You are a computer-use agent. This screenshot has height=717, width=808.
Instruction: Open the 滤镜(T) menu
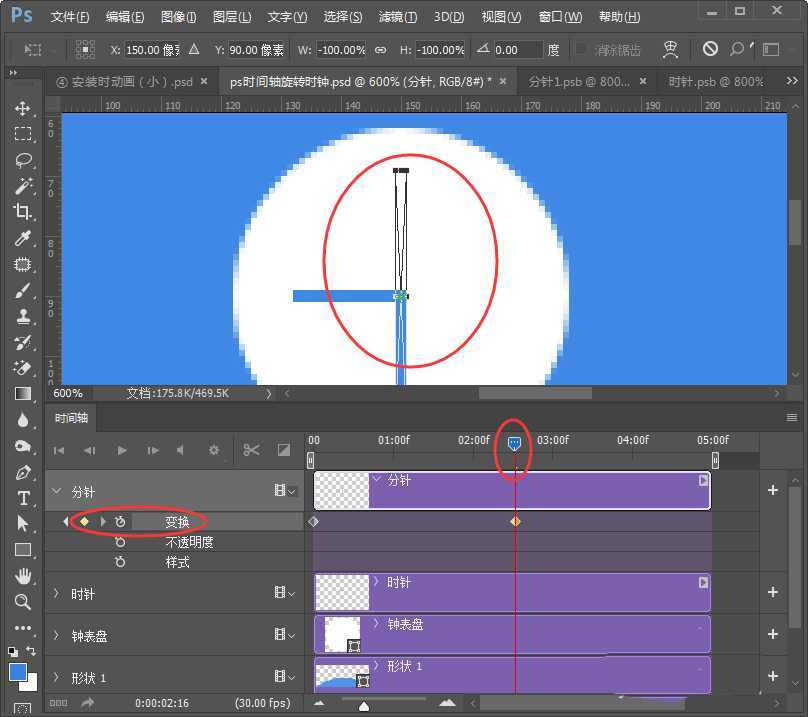point(398,17)
